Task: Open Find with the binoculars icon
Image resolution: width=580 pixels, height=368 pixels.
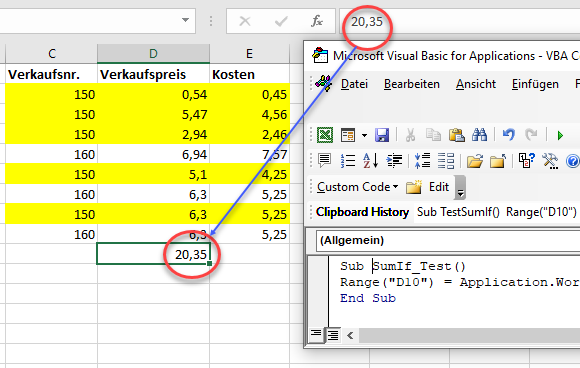Action: (x=479, y=135)
